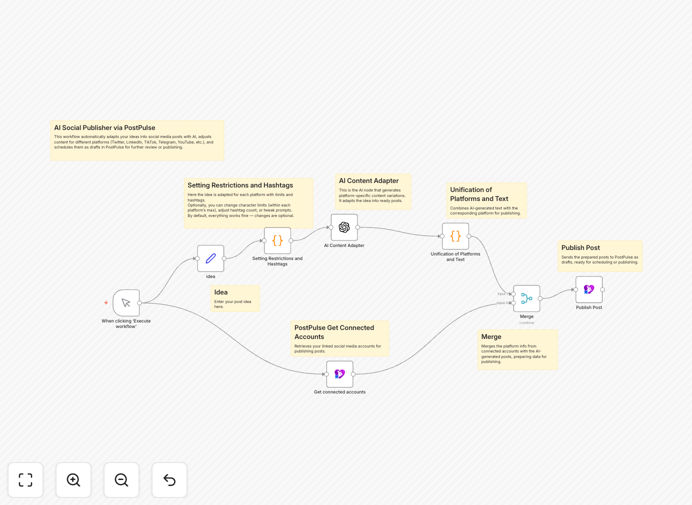Click the output connector of the trigger node
692x505 pixels.
click(x=140, y=303)
